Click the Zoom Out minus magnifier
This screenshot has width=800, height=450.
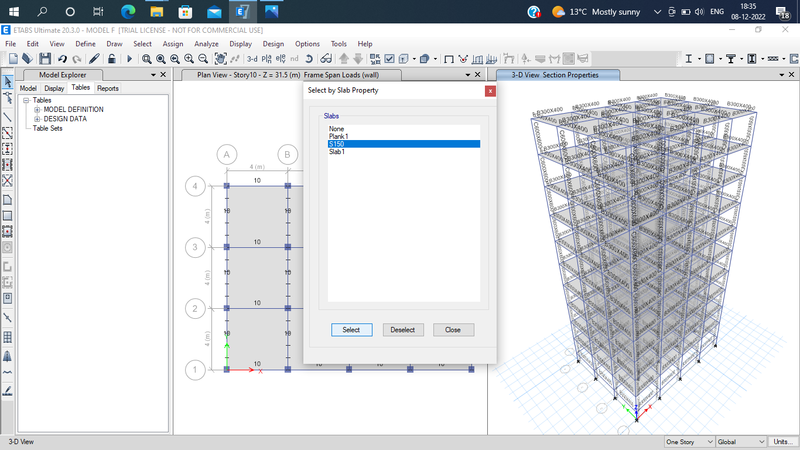coord(203,59)
